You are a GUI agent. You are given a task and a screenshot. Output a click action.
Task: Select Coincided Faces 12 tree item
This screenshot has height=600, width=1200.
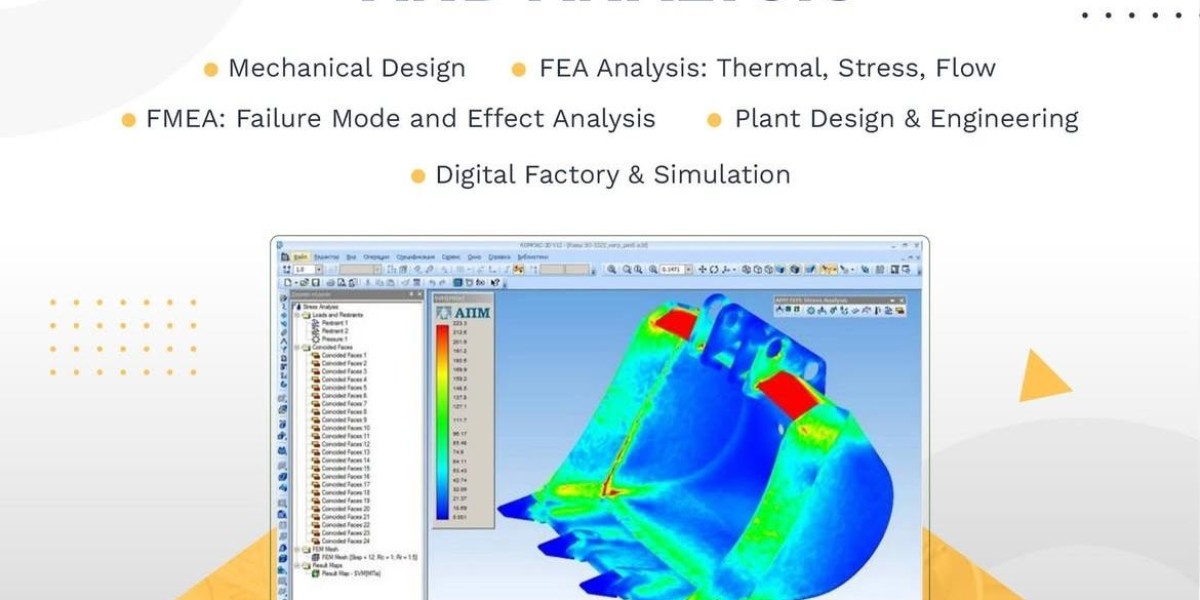(x=344, y=444)
